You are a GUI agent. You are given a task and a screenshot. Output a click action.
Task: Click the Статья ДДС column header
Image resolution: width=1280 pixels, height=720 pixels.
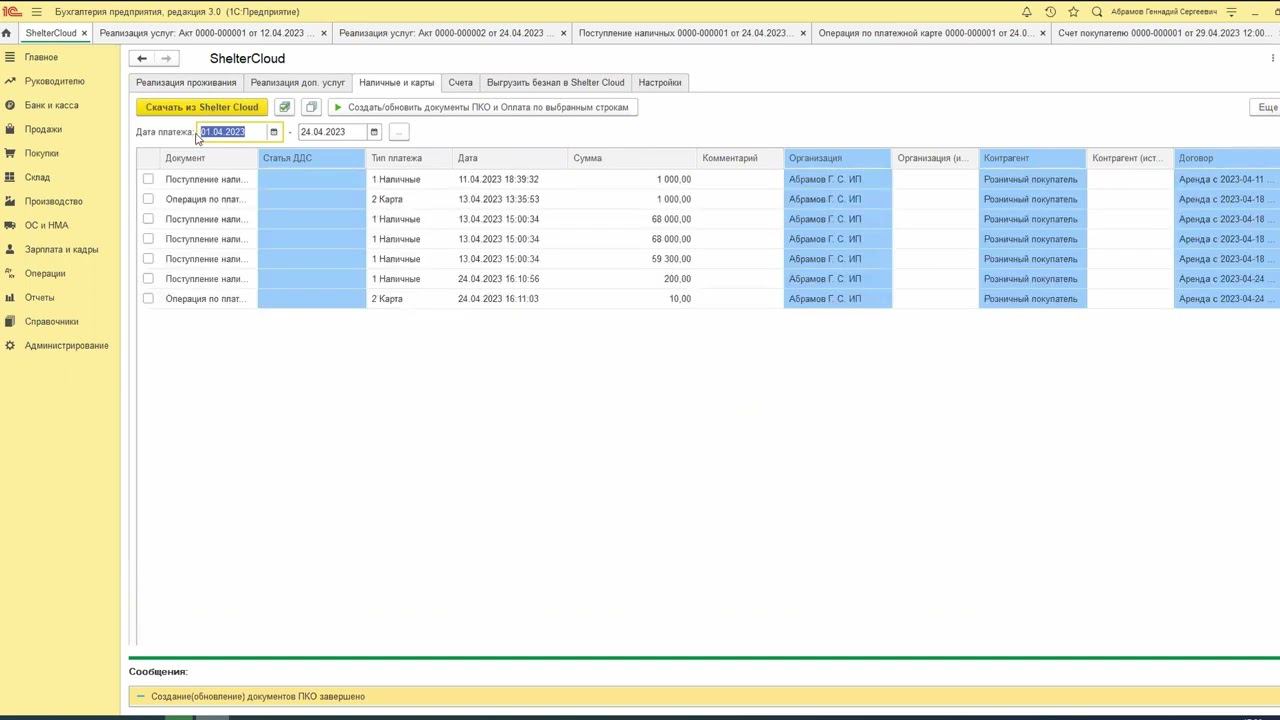(311, 158)
